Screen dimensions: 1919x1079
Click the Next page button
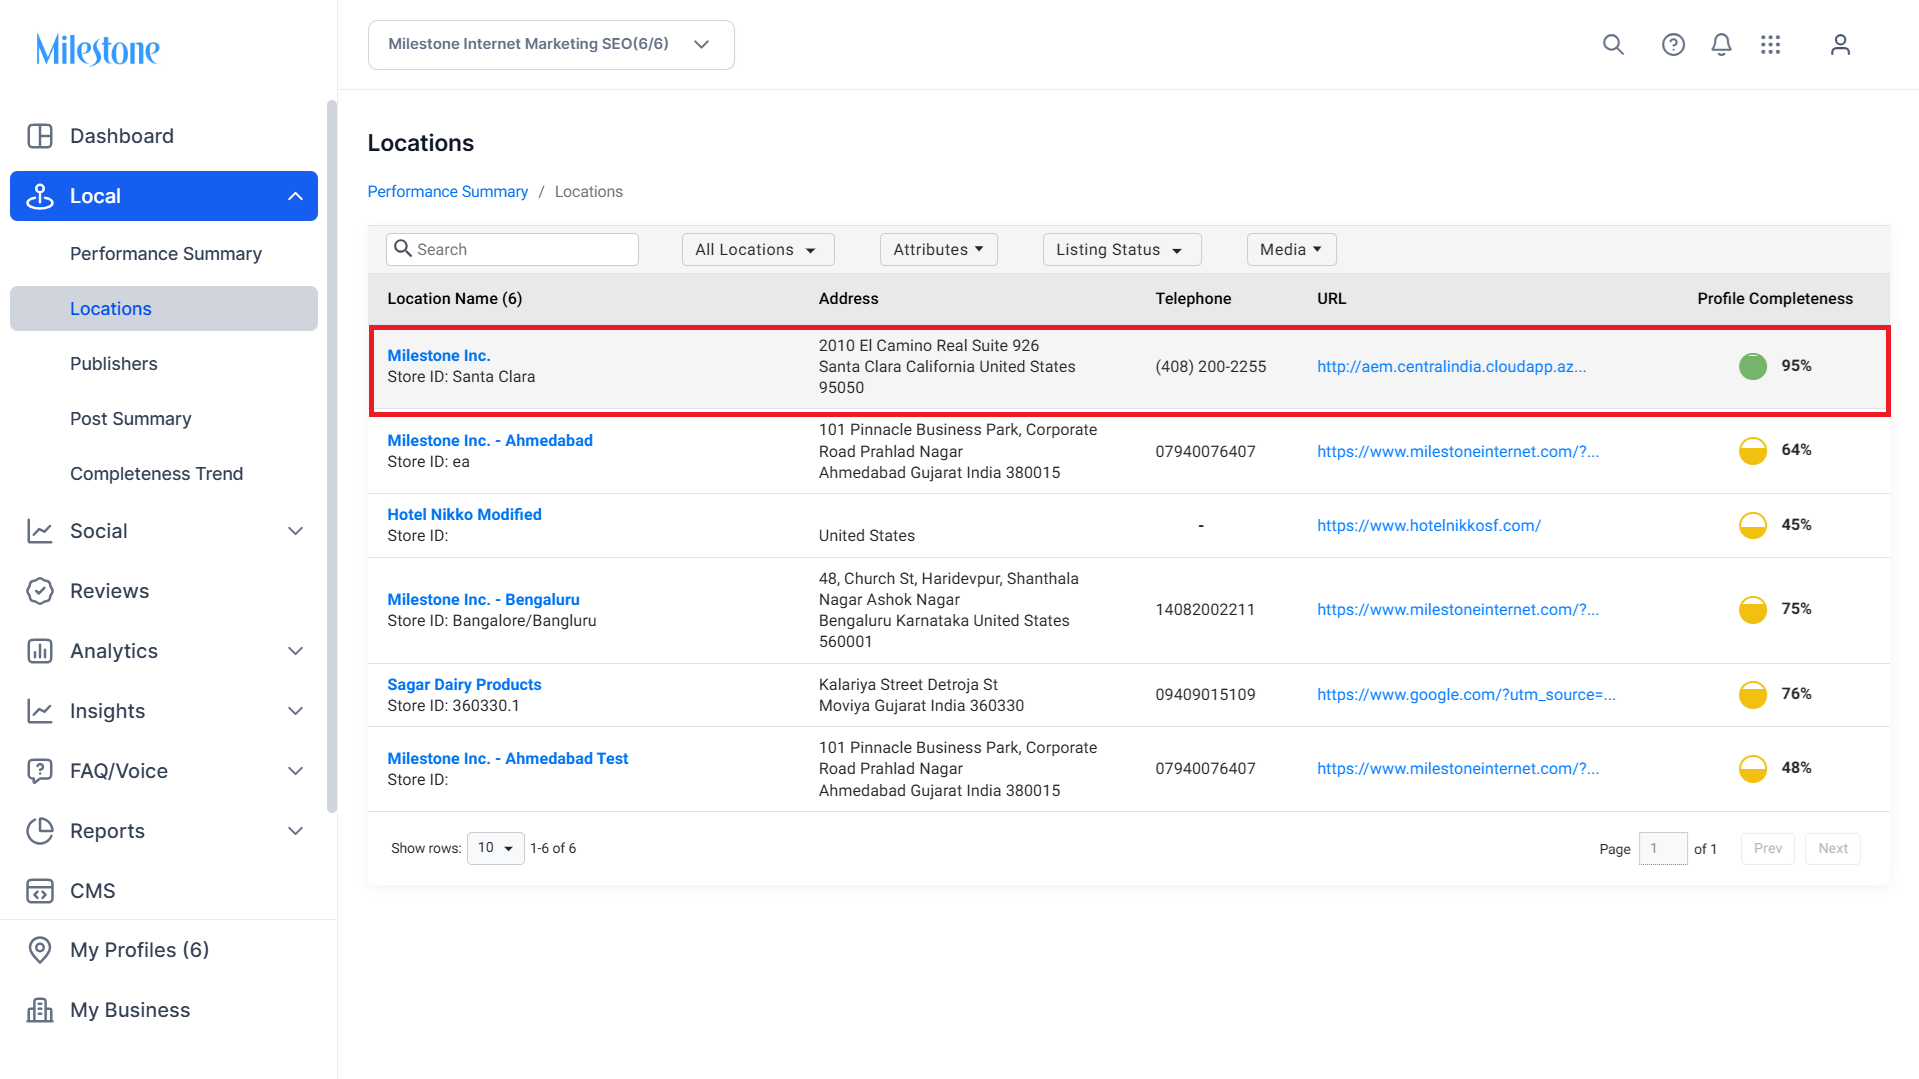pos(1833,849)
